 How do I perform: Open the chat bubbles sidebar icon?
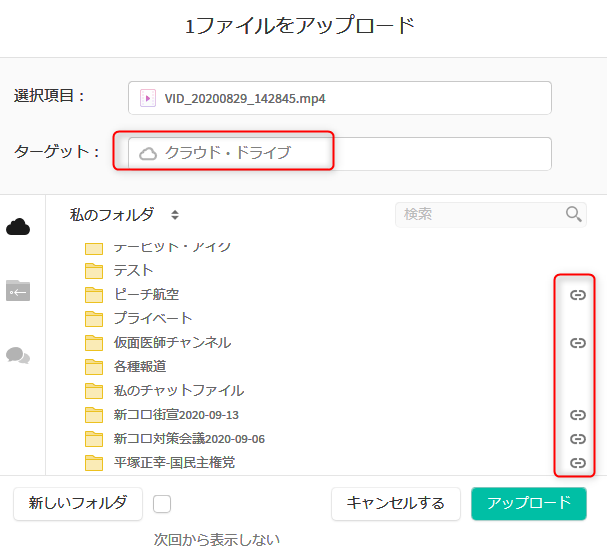[x=18, y=355]
